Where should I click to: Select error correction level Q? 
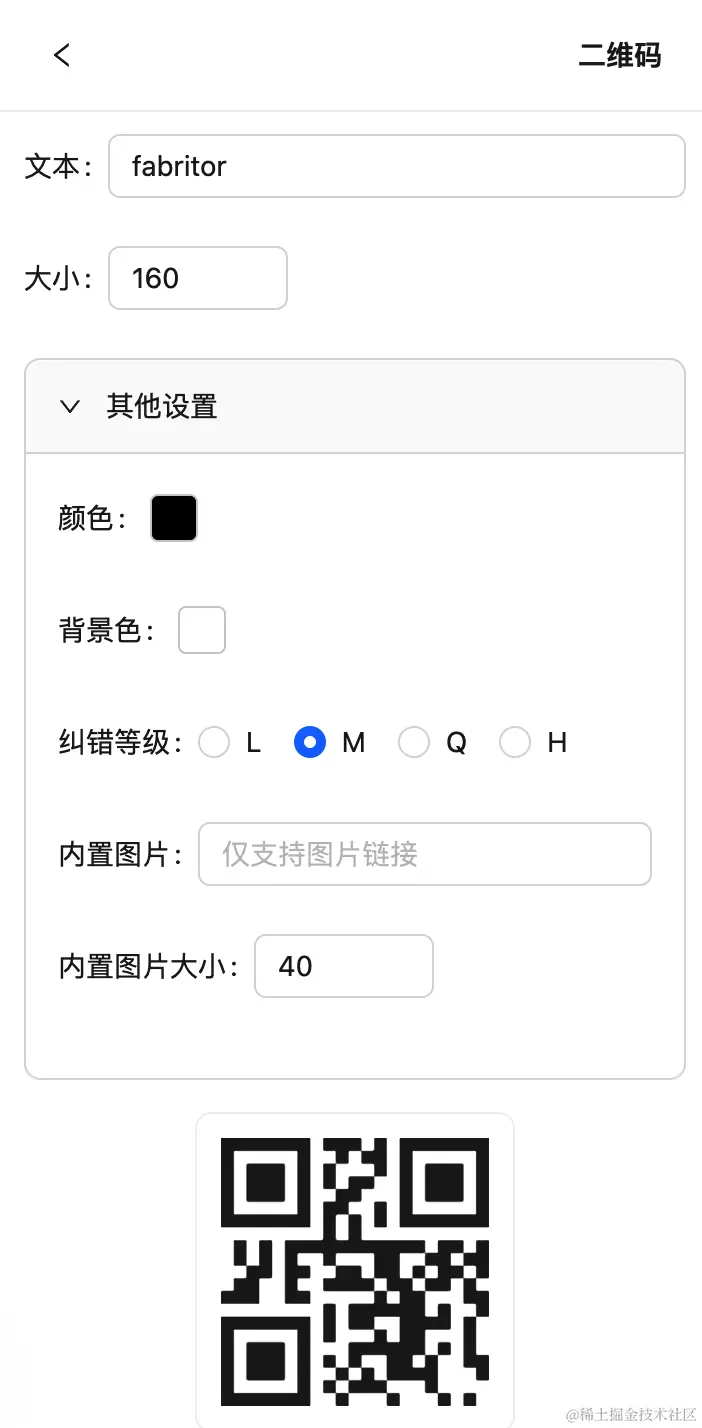tap(414, 742)
